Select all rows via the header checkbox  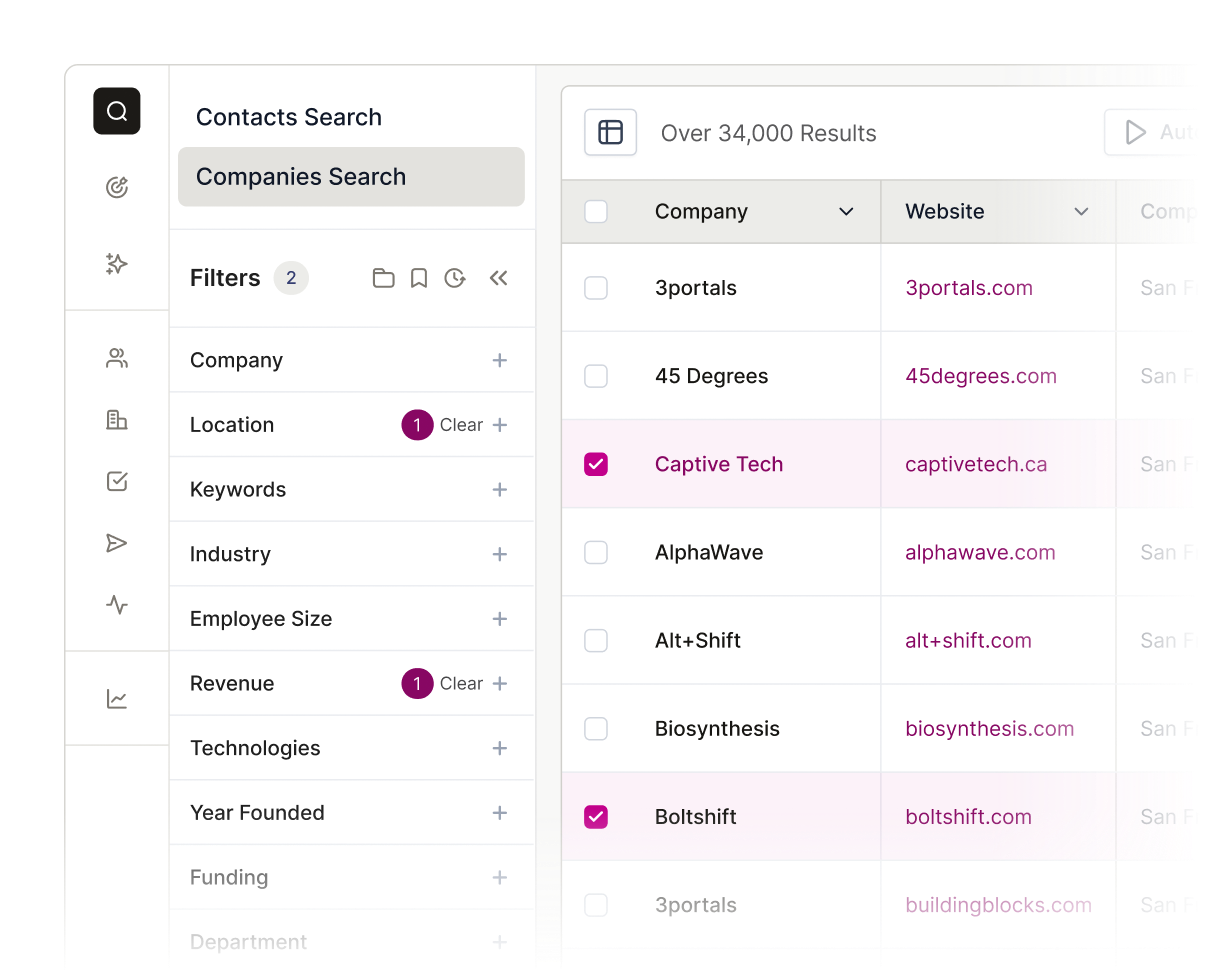point(596,211)
